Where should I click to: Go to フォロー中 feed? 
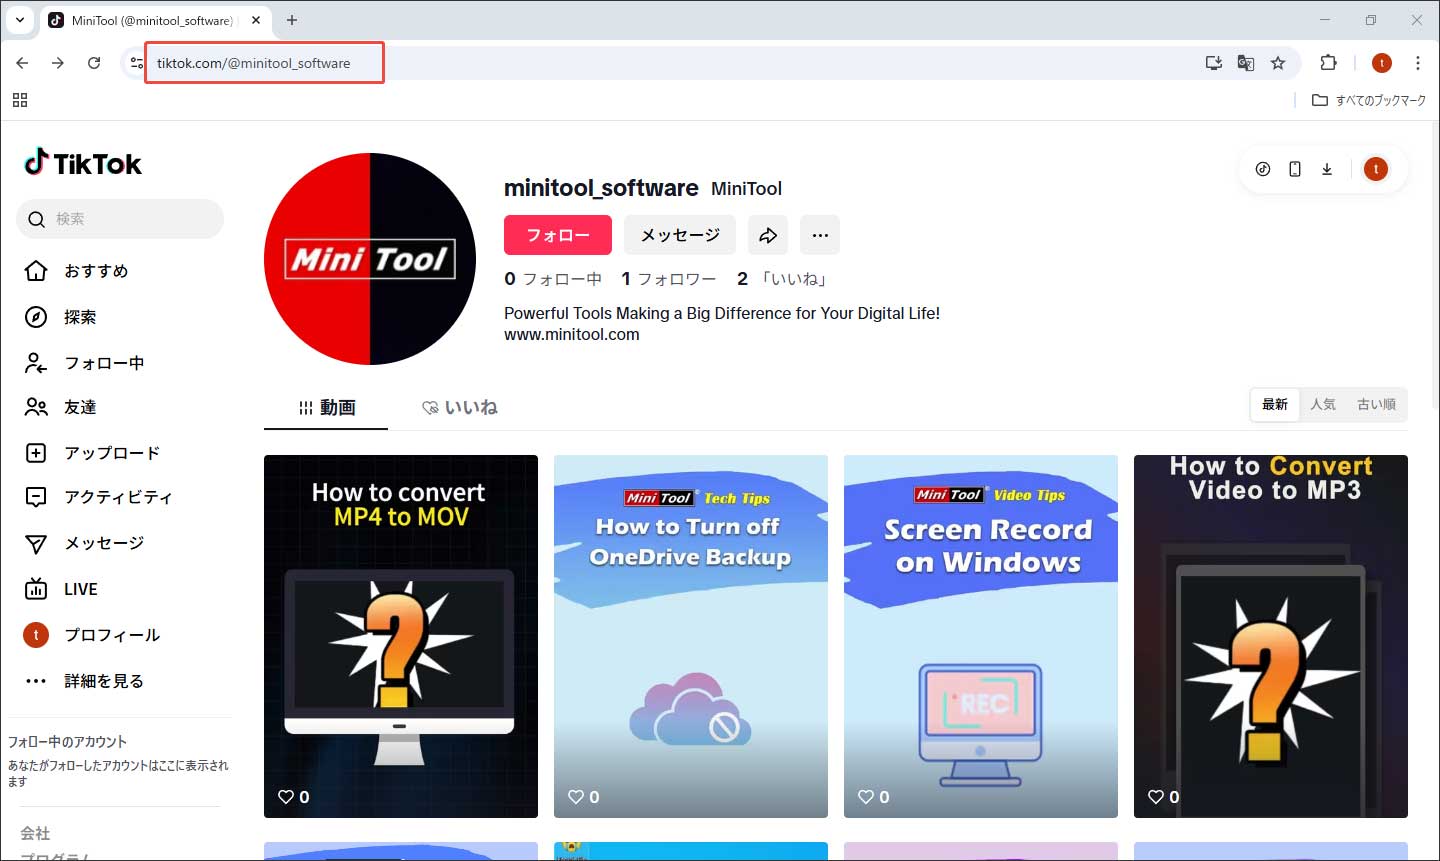click(84, 363)
